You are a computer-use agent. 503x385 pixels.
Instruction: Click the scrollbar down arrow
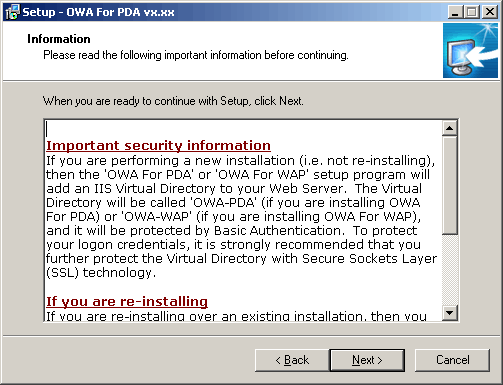(x=450, y=313)
